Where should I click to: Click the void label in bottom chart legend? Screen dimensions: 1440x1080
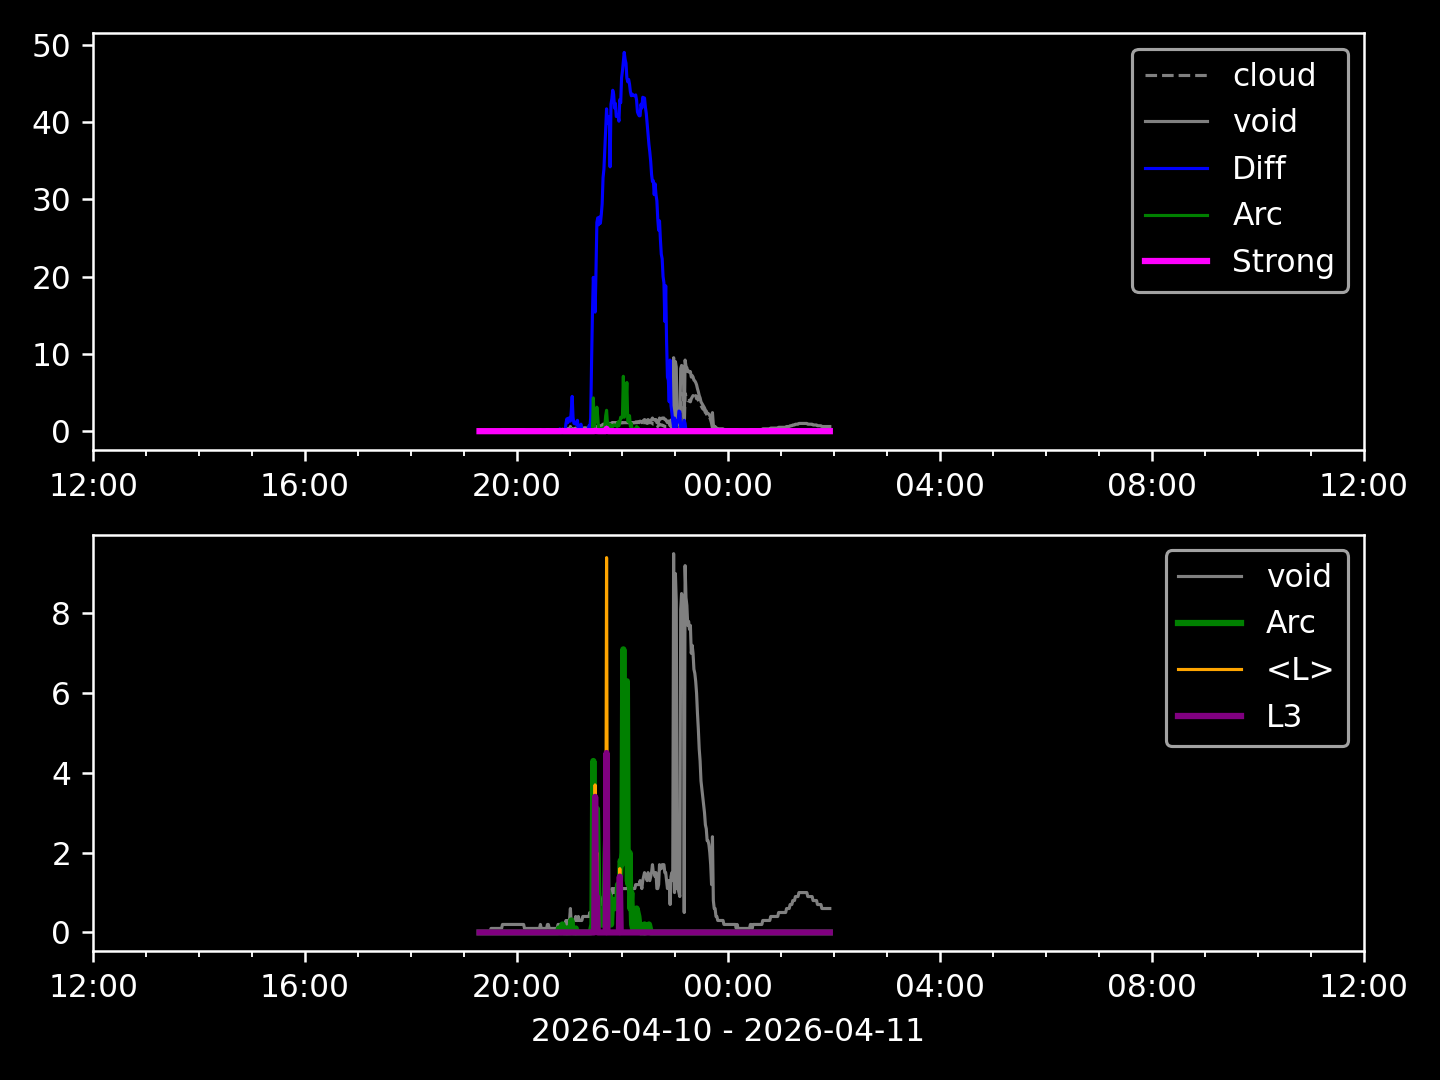coord(1298,576)
